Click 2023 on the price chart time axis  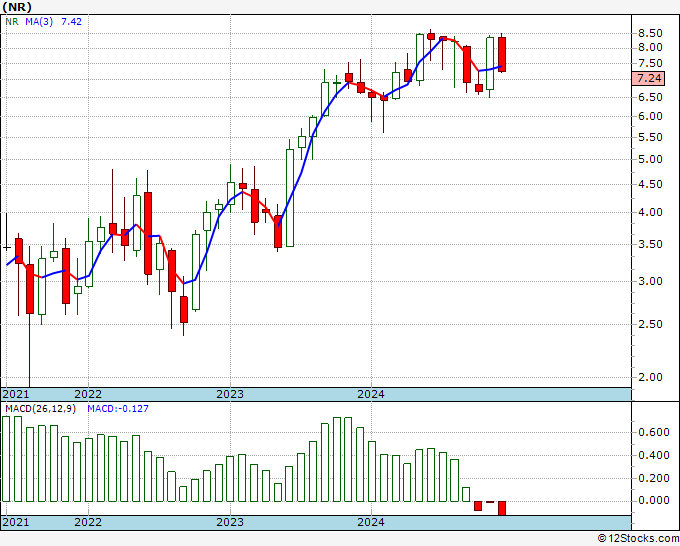pyautogui.click(x=230, y=394)
